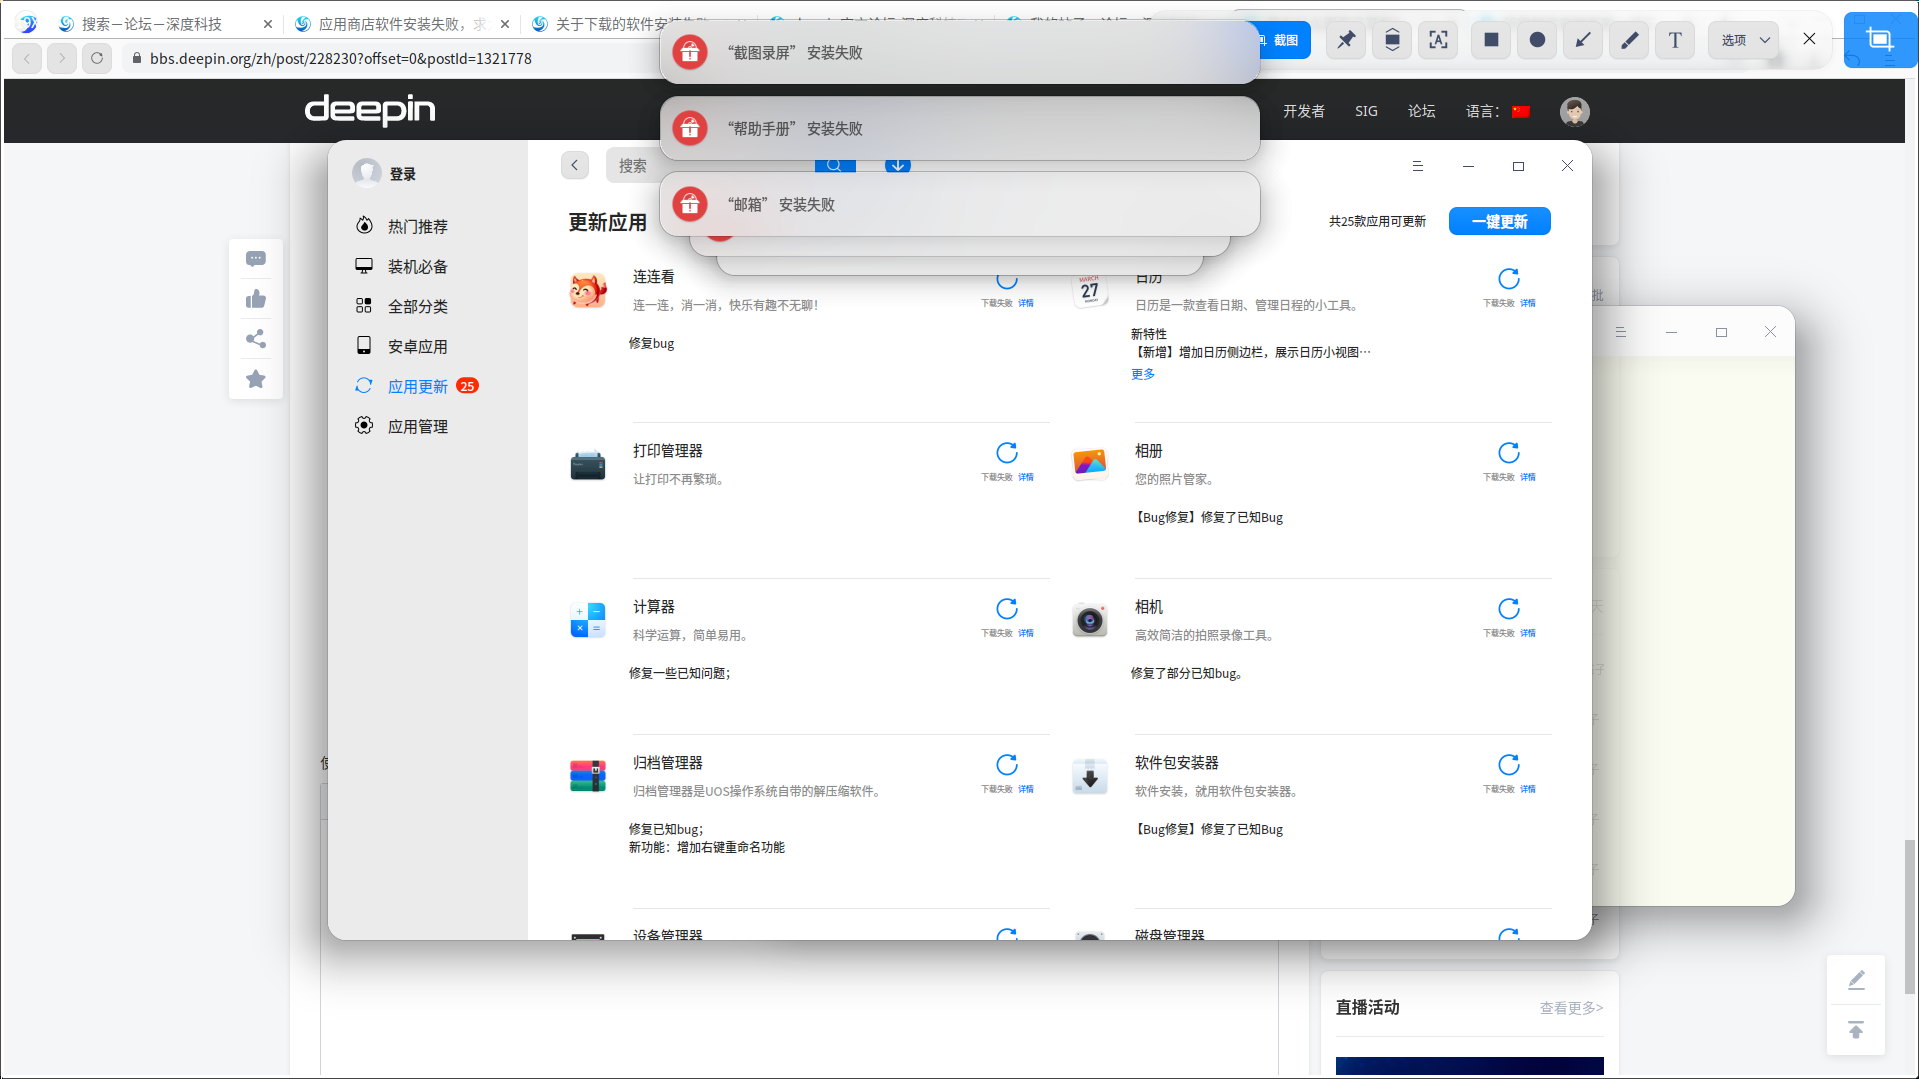Select 应用更新 in the app store sidebar

click(x=418, y=386)
